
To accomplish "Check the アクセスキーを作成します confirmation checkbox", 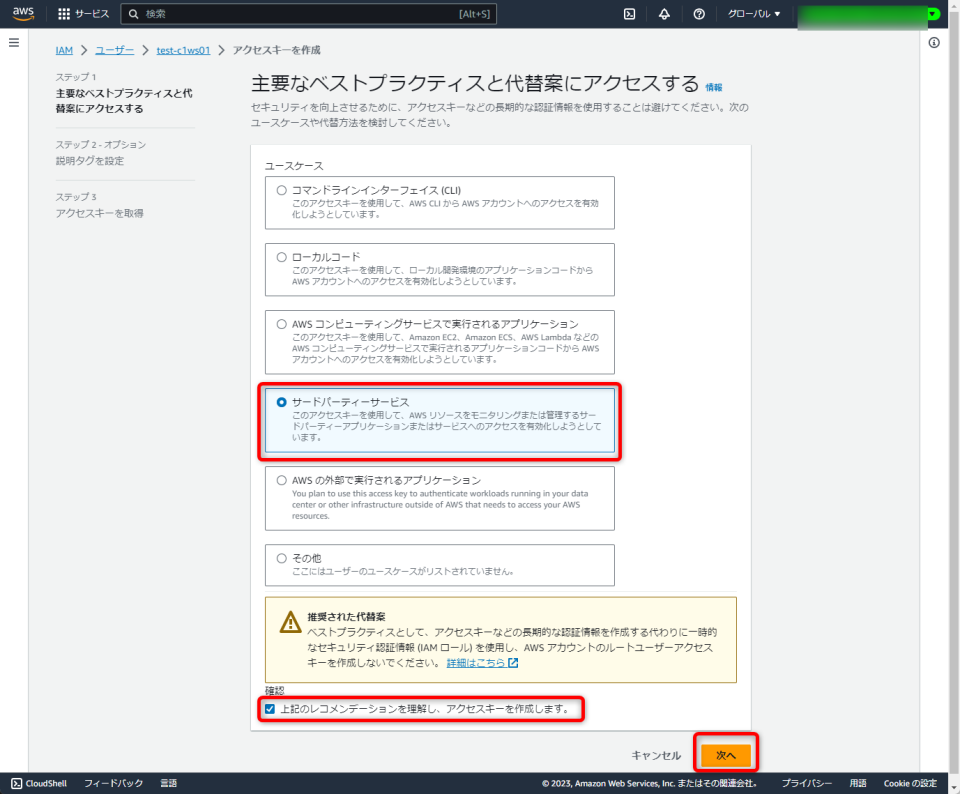I will click(270, 708).
